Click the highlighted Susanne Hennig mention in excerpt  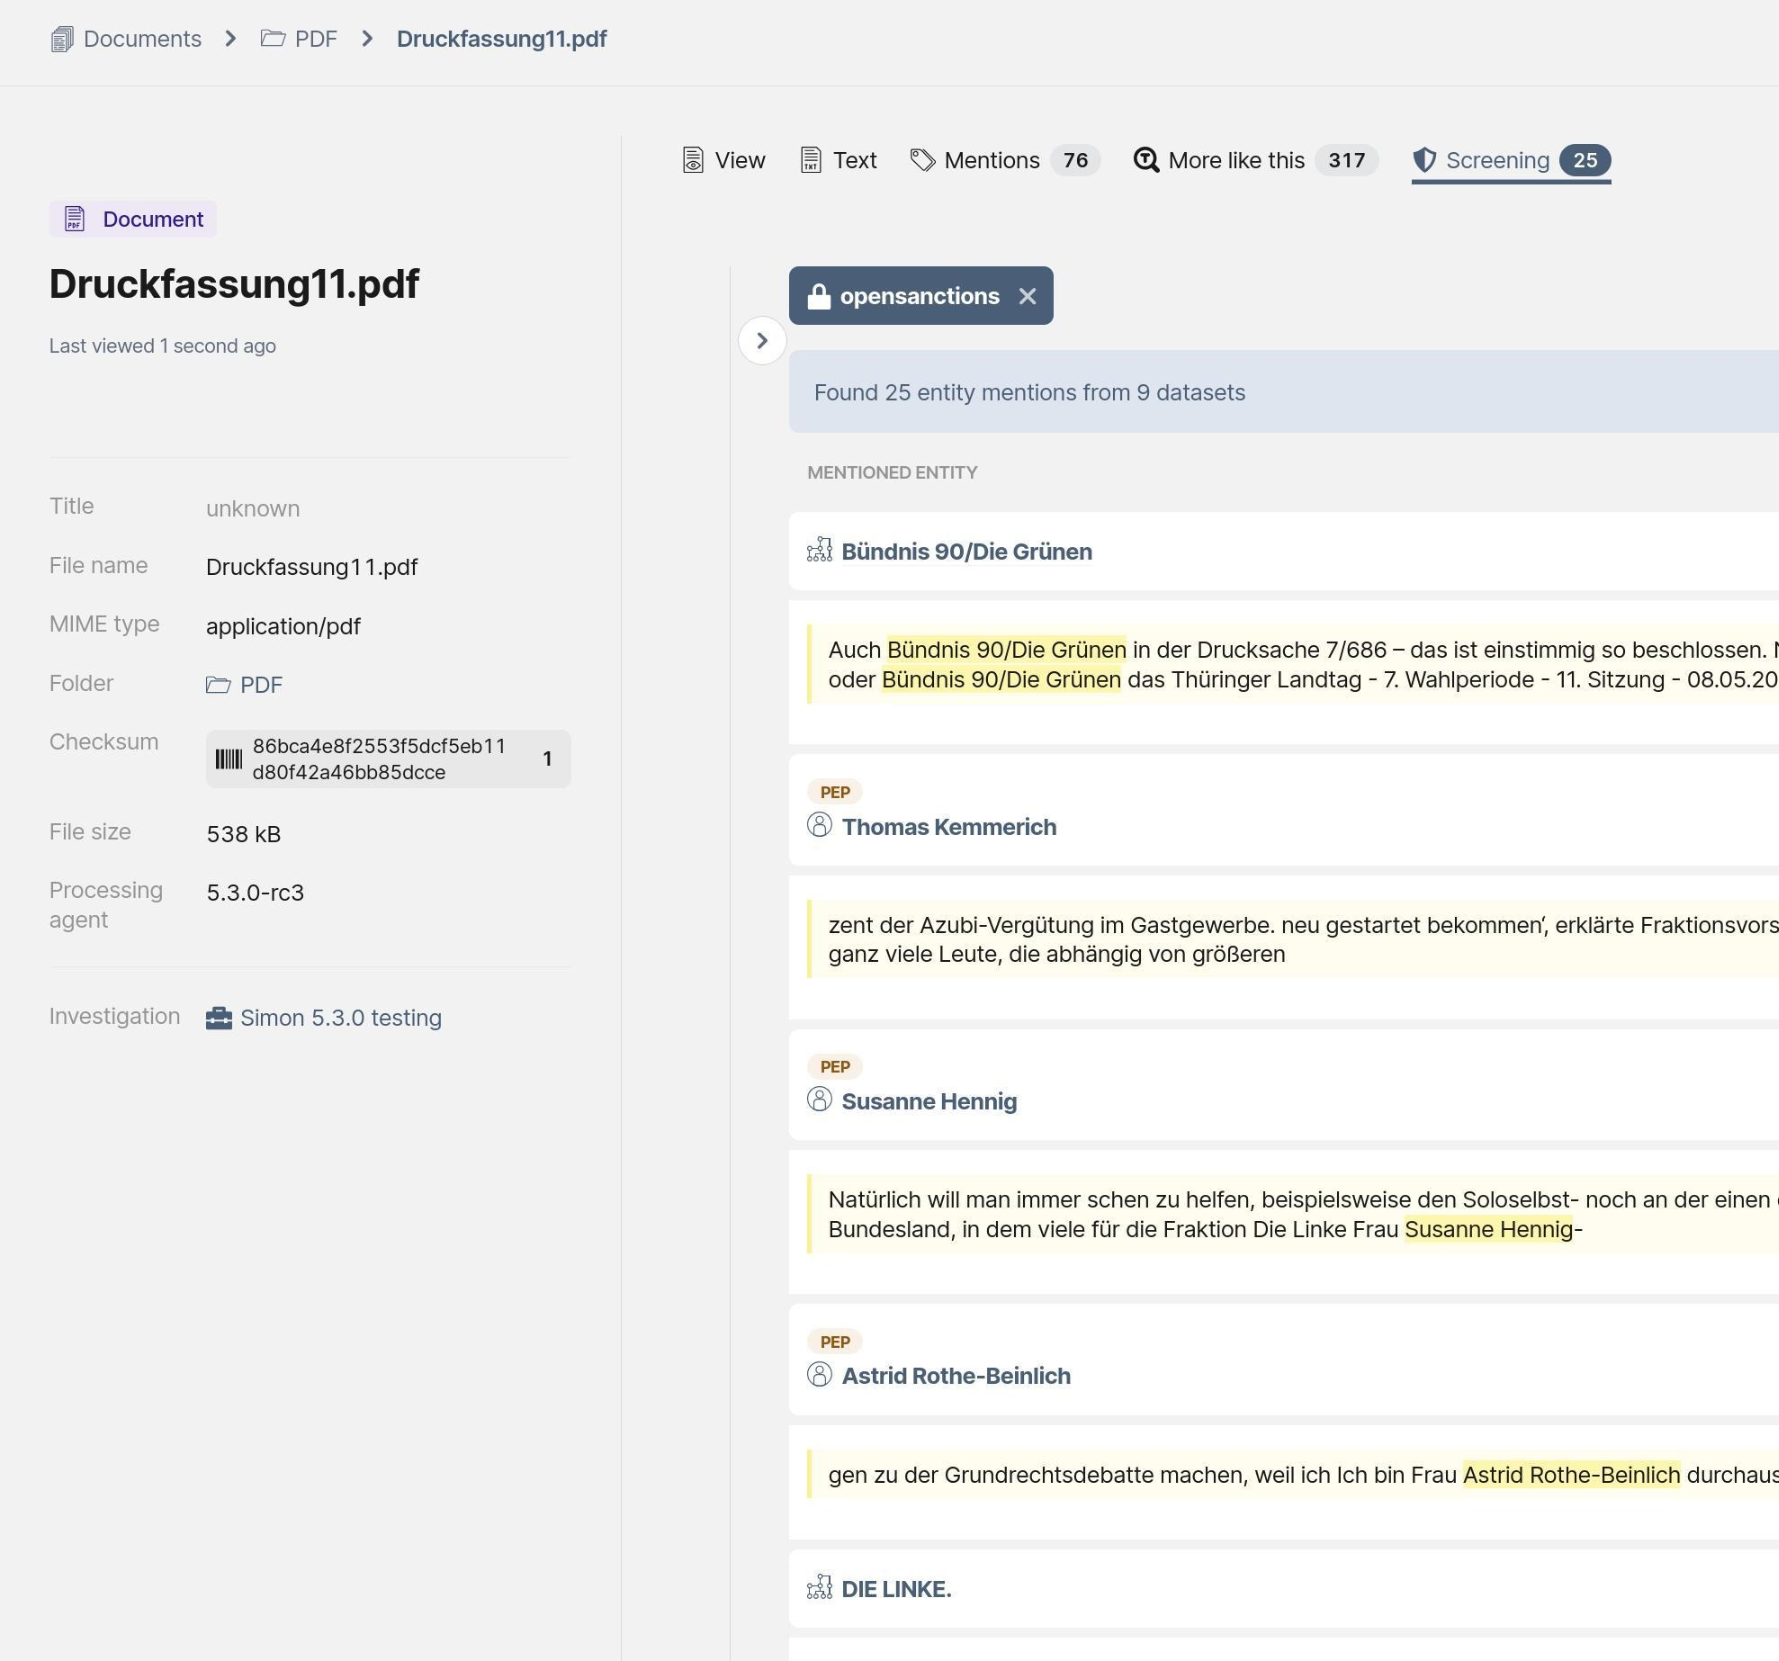pyautogui.click(x=1489, y=1229)
